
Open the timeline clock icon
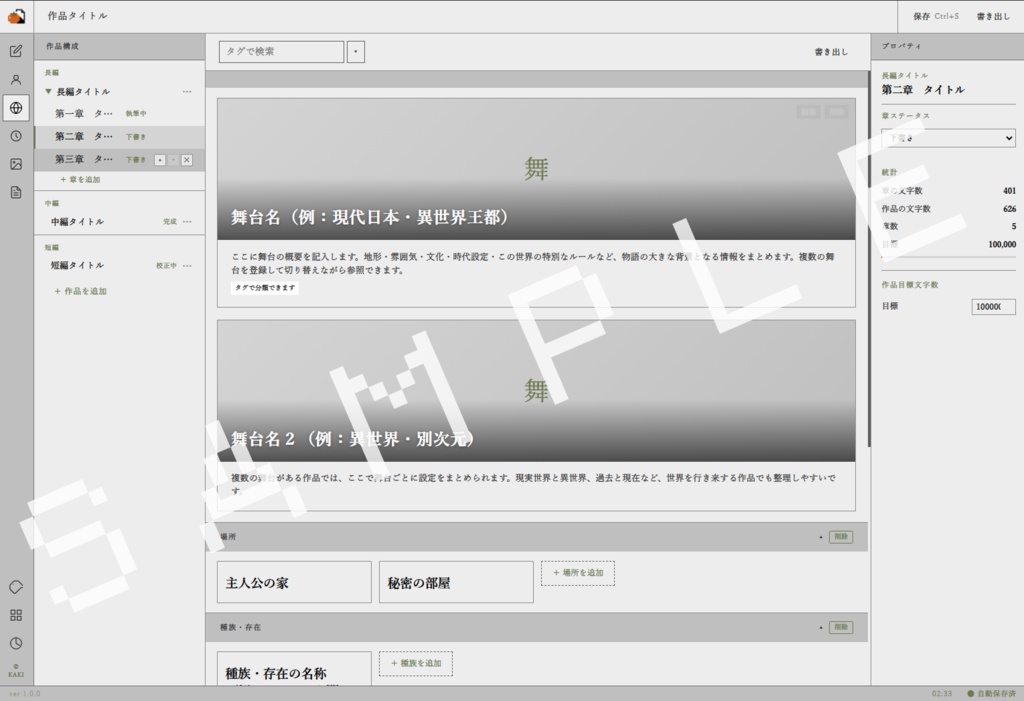point(16,136)
